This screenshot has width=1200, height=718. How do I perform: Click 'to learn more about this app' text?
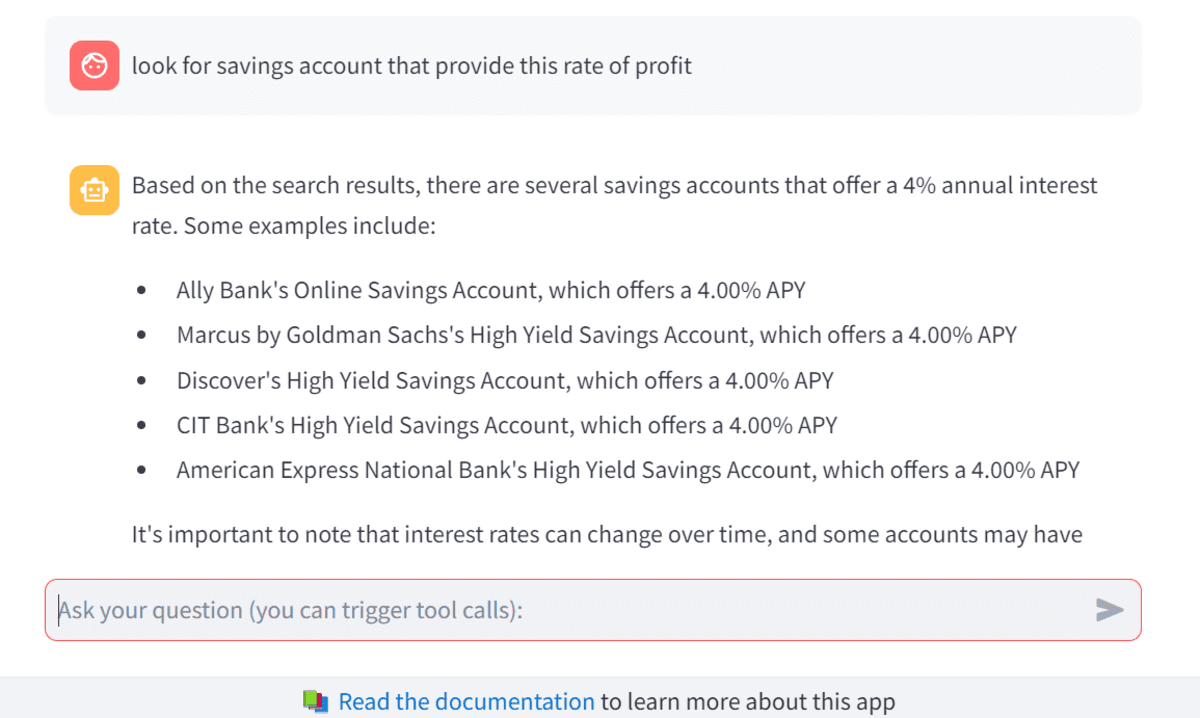point(747,702)
